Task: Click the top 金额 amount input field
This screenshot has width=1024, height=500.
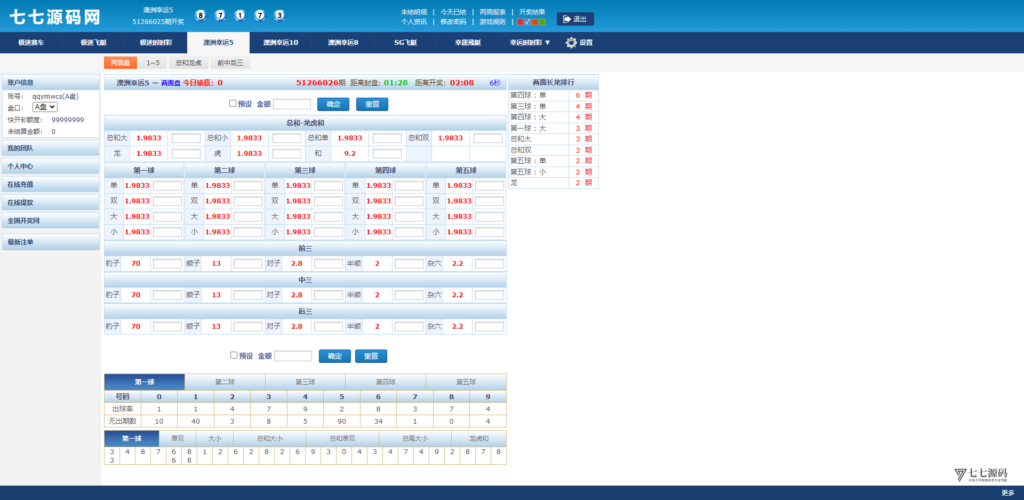Action: pos(292,104)
